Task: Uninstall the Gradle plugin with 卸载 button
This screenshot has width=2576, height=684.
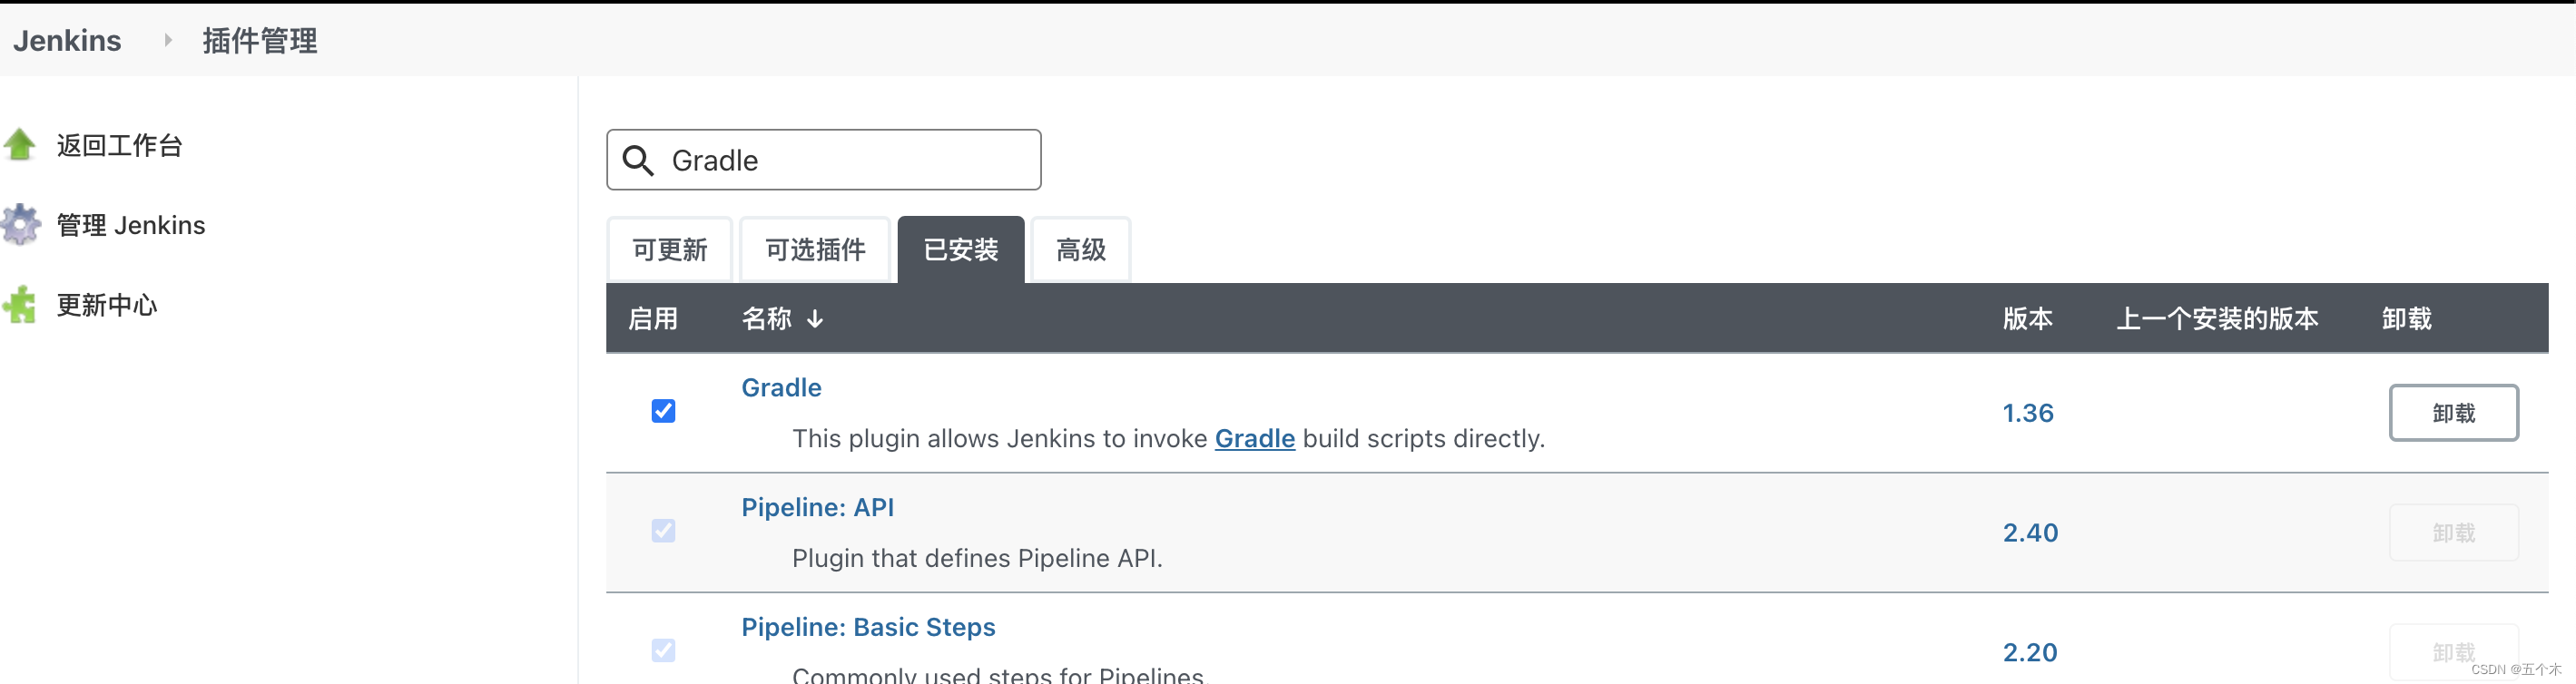Action: coord(2454,413)
